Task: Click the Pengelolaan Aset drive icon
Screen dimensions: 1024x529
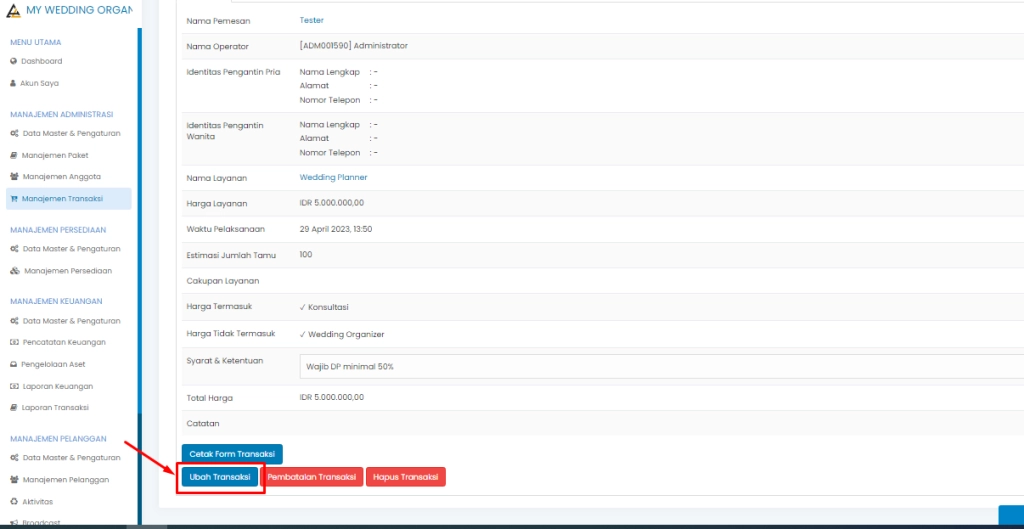Action: [x=14, y=364]
